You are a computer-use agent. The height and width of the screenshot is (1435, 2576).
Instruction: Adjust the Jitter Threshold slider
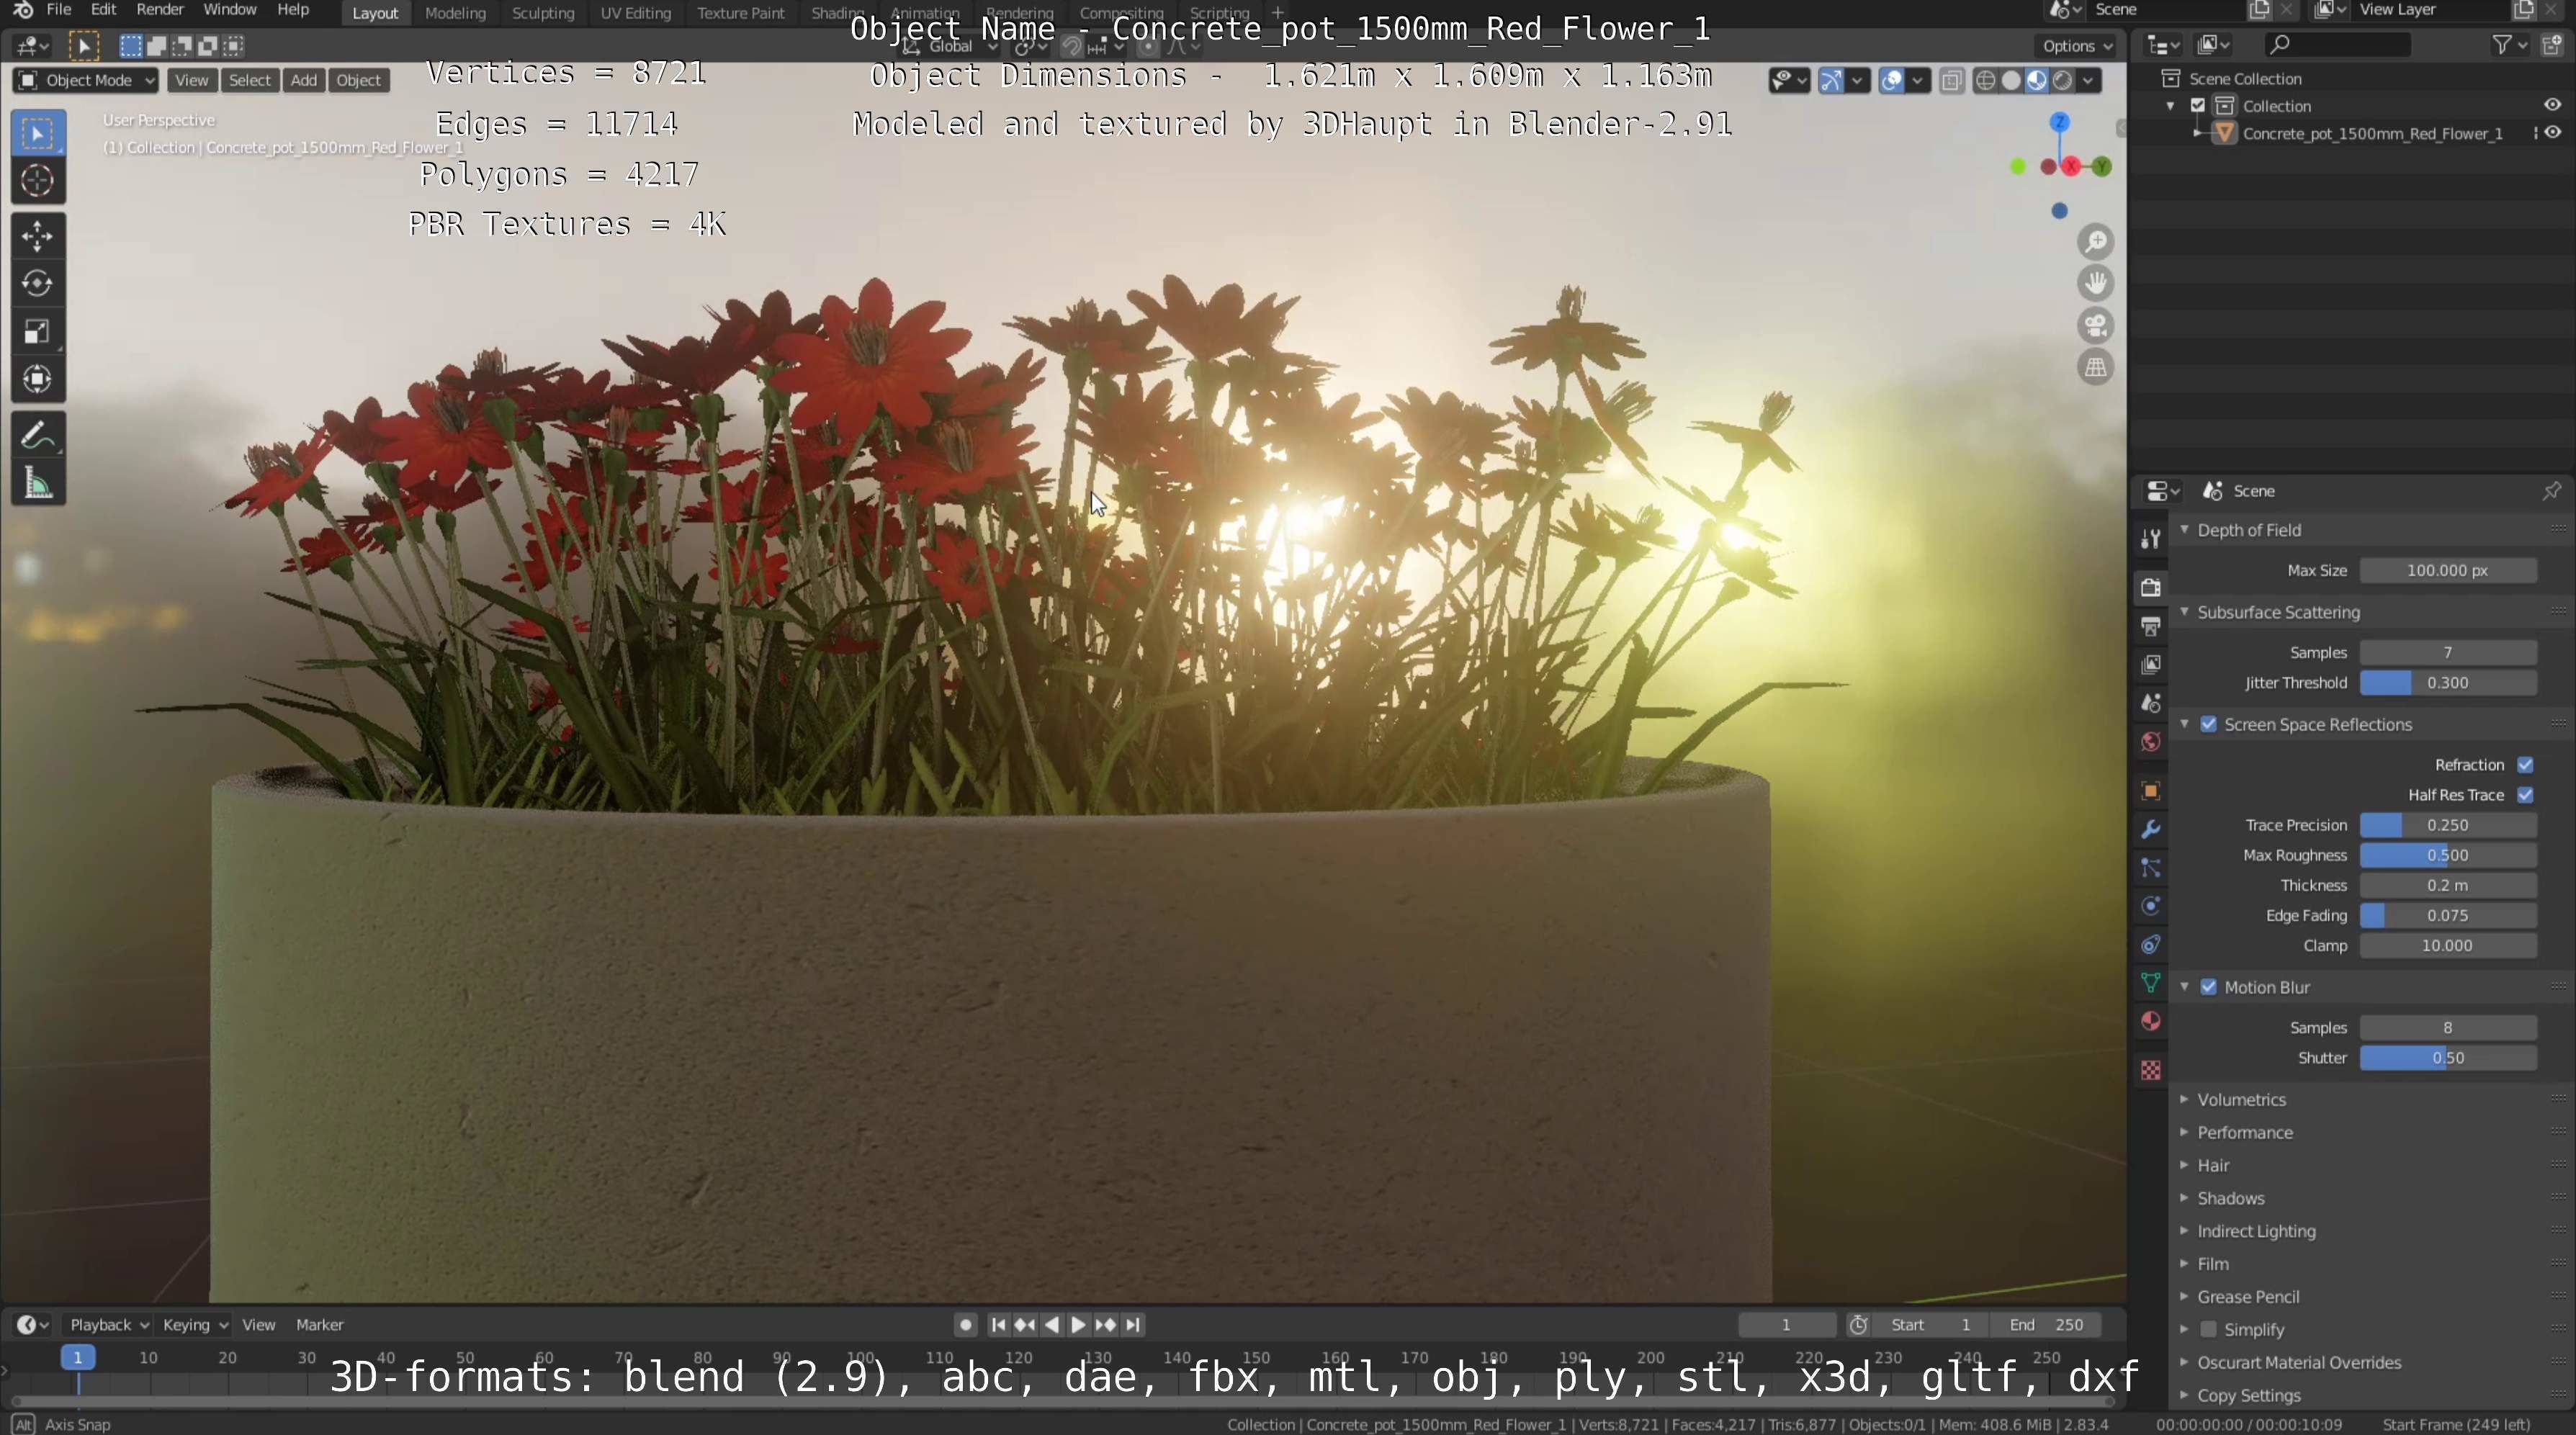tap(2447, 683)
